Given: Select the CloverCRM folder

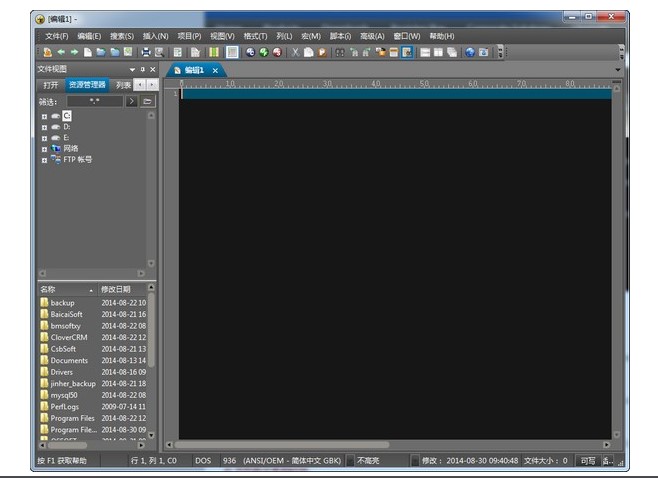Looking at the screenshot, I should [69, 337].
